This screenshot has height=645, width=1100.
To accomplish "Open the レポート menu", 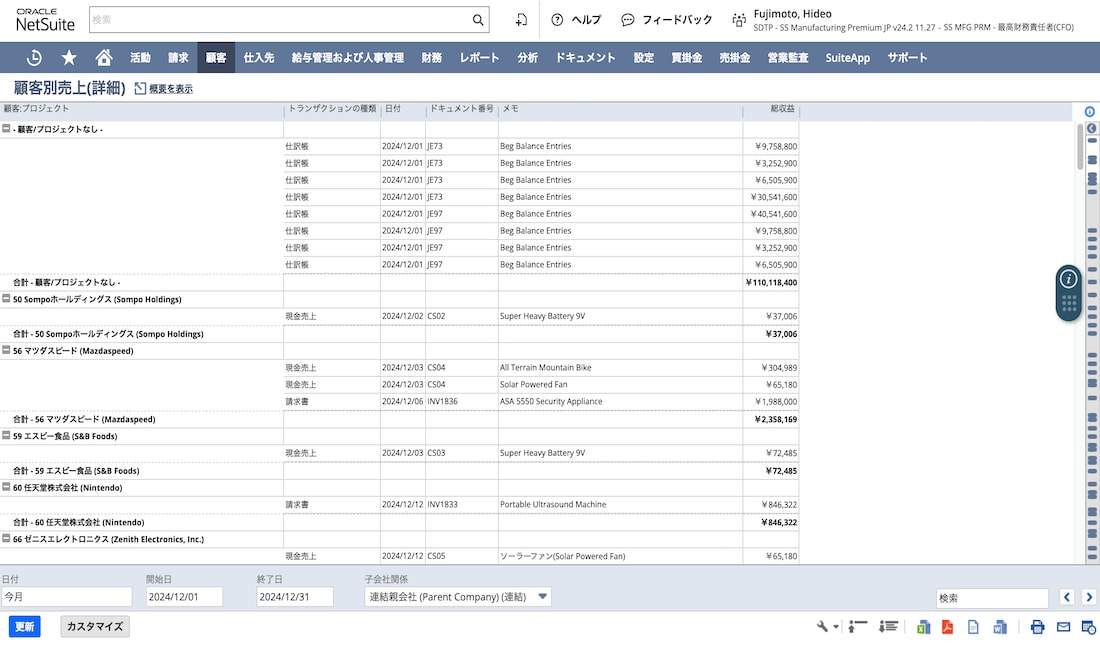I will (x=479, y=58).
